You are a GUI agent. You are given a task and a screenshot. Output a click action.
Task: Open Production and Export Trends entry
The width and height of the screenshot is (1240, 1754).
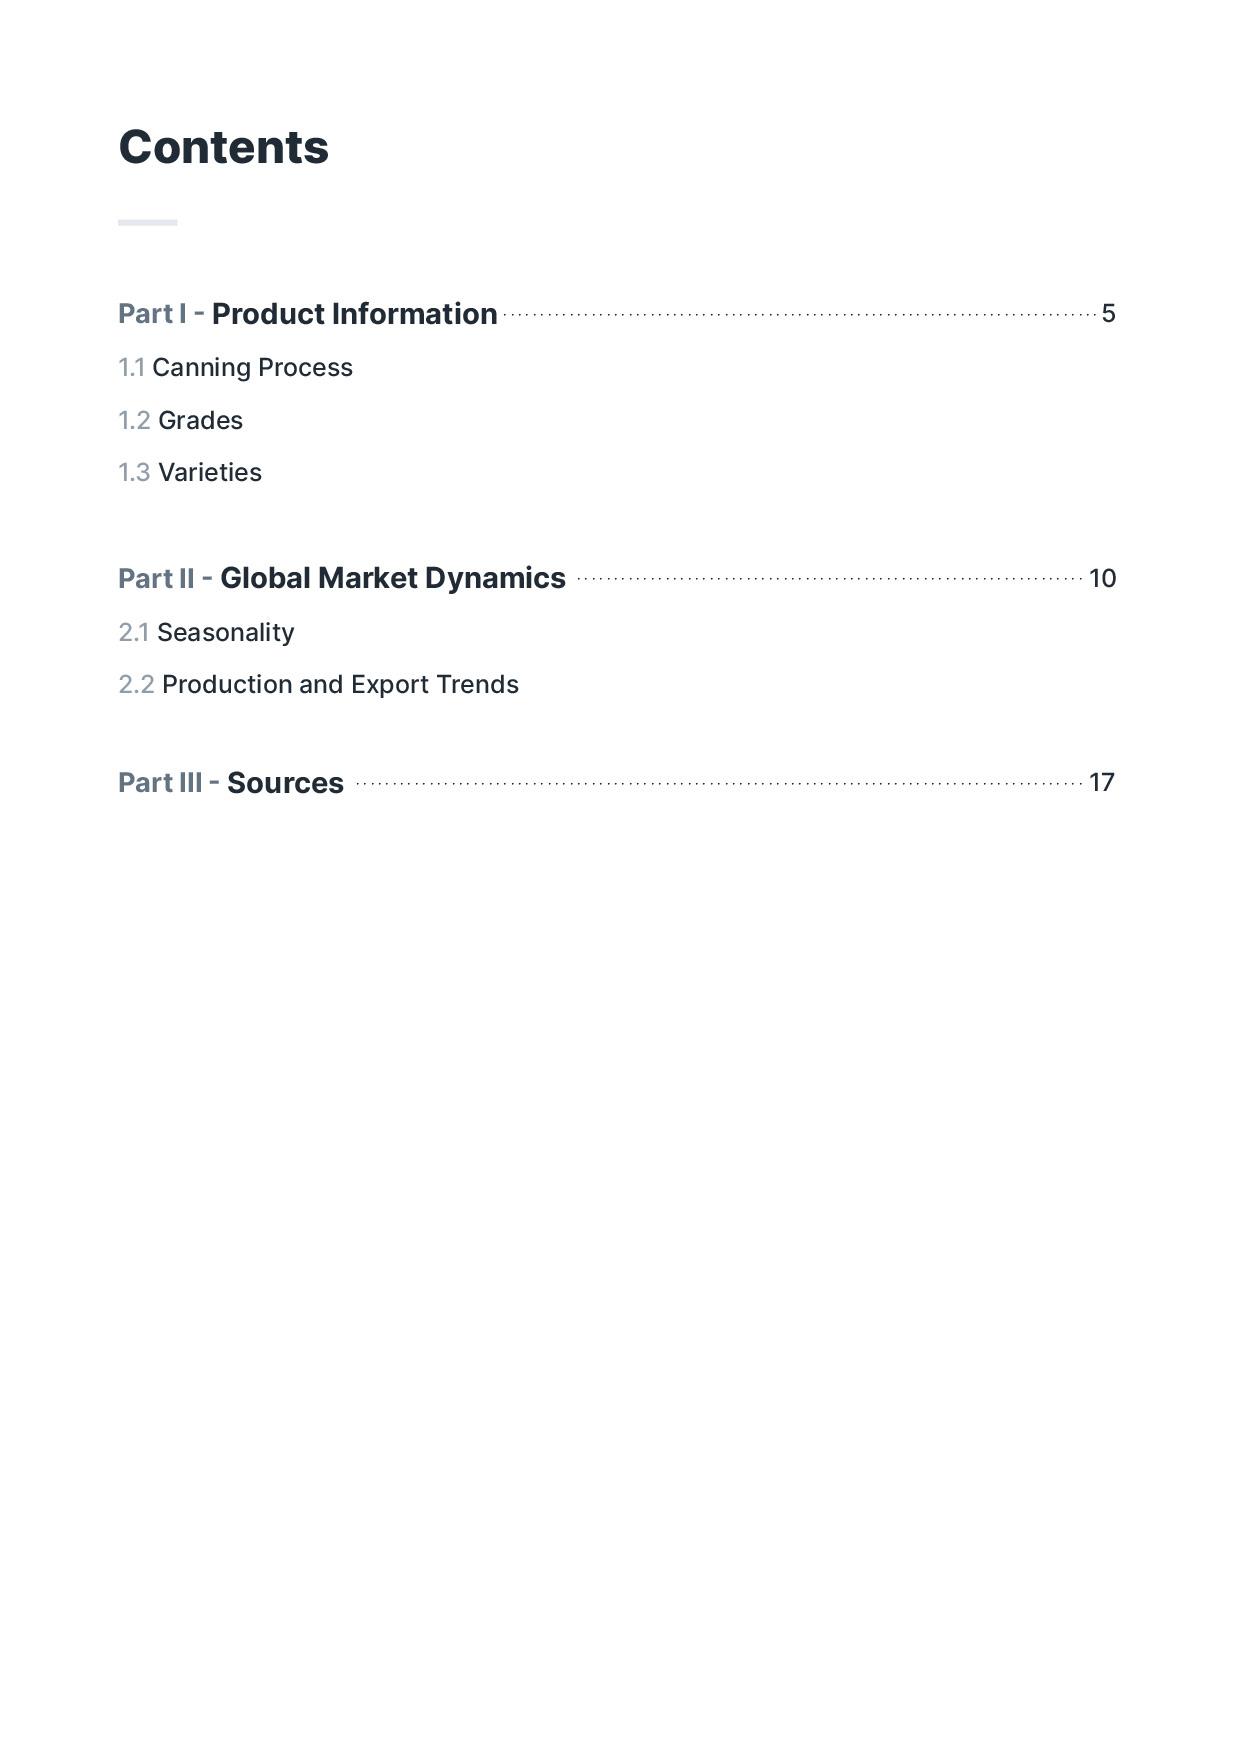(x=340, y=685)
